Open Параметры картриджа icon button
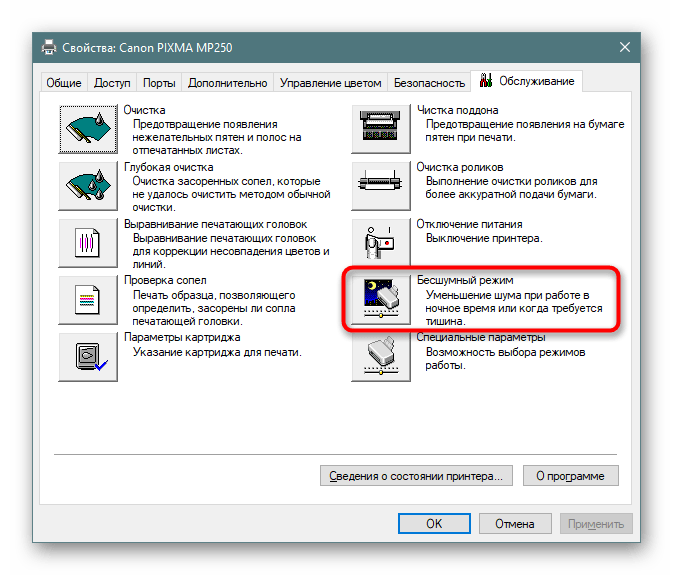Image resolution: width=673 pixels, height=575 pixels. (88, 357)
